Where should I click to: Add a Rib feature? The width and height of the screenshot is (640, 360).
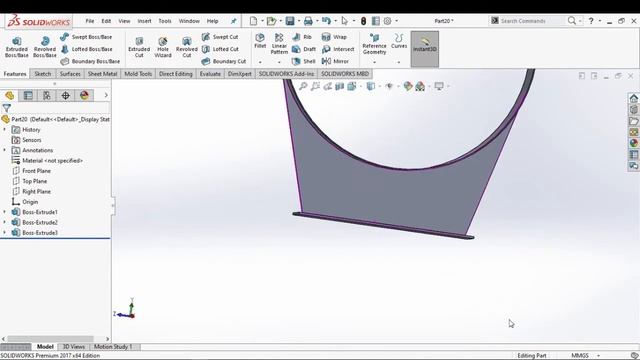click(302, 37)
